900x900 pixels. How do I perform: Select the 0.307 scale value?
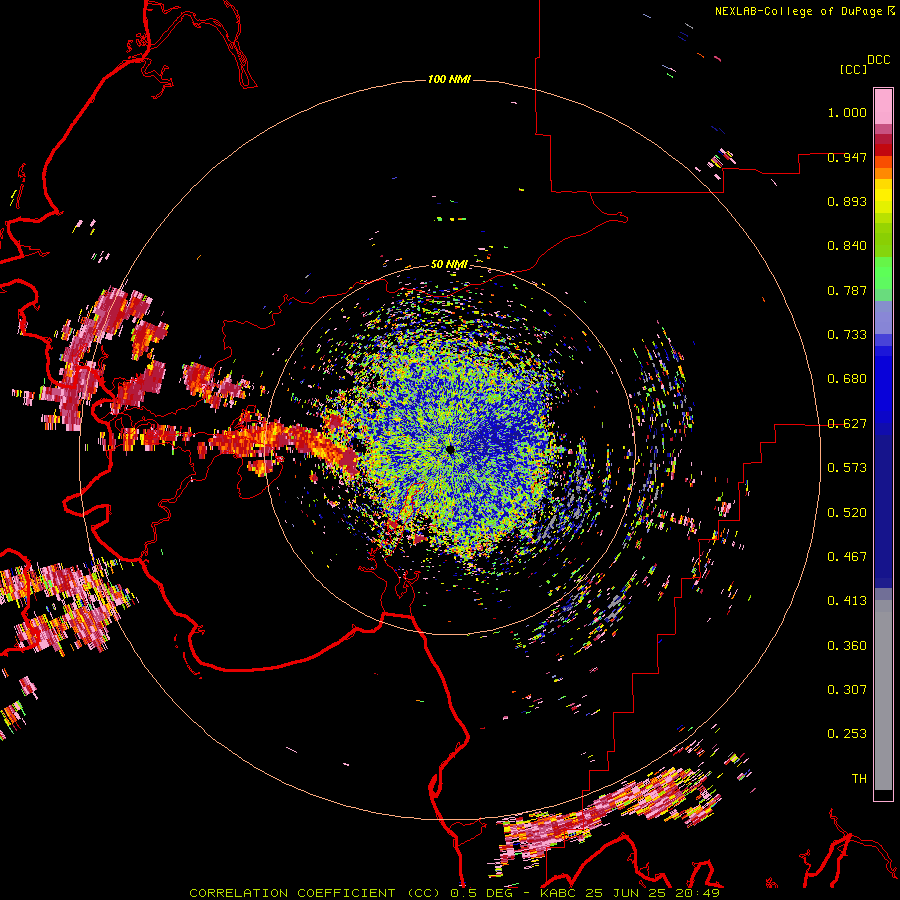[x=847, y=690]
